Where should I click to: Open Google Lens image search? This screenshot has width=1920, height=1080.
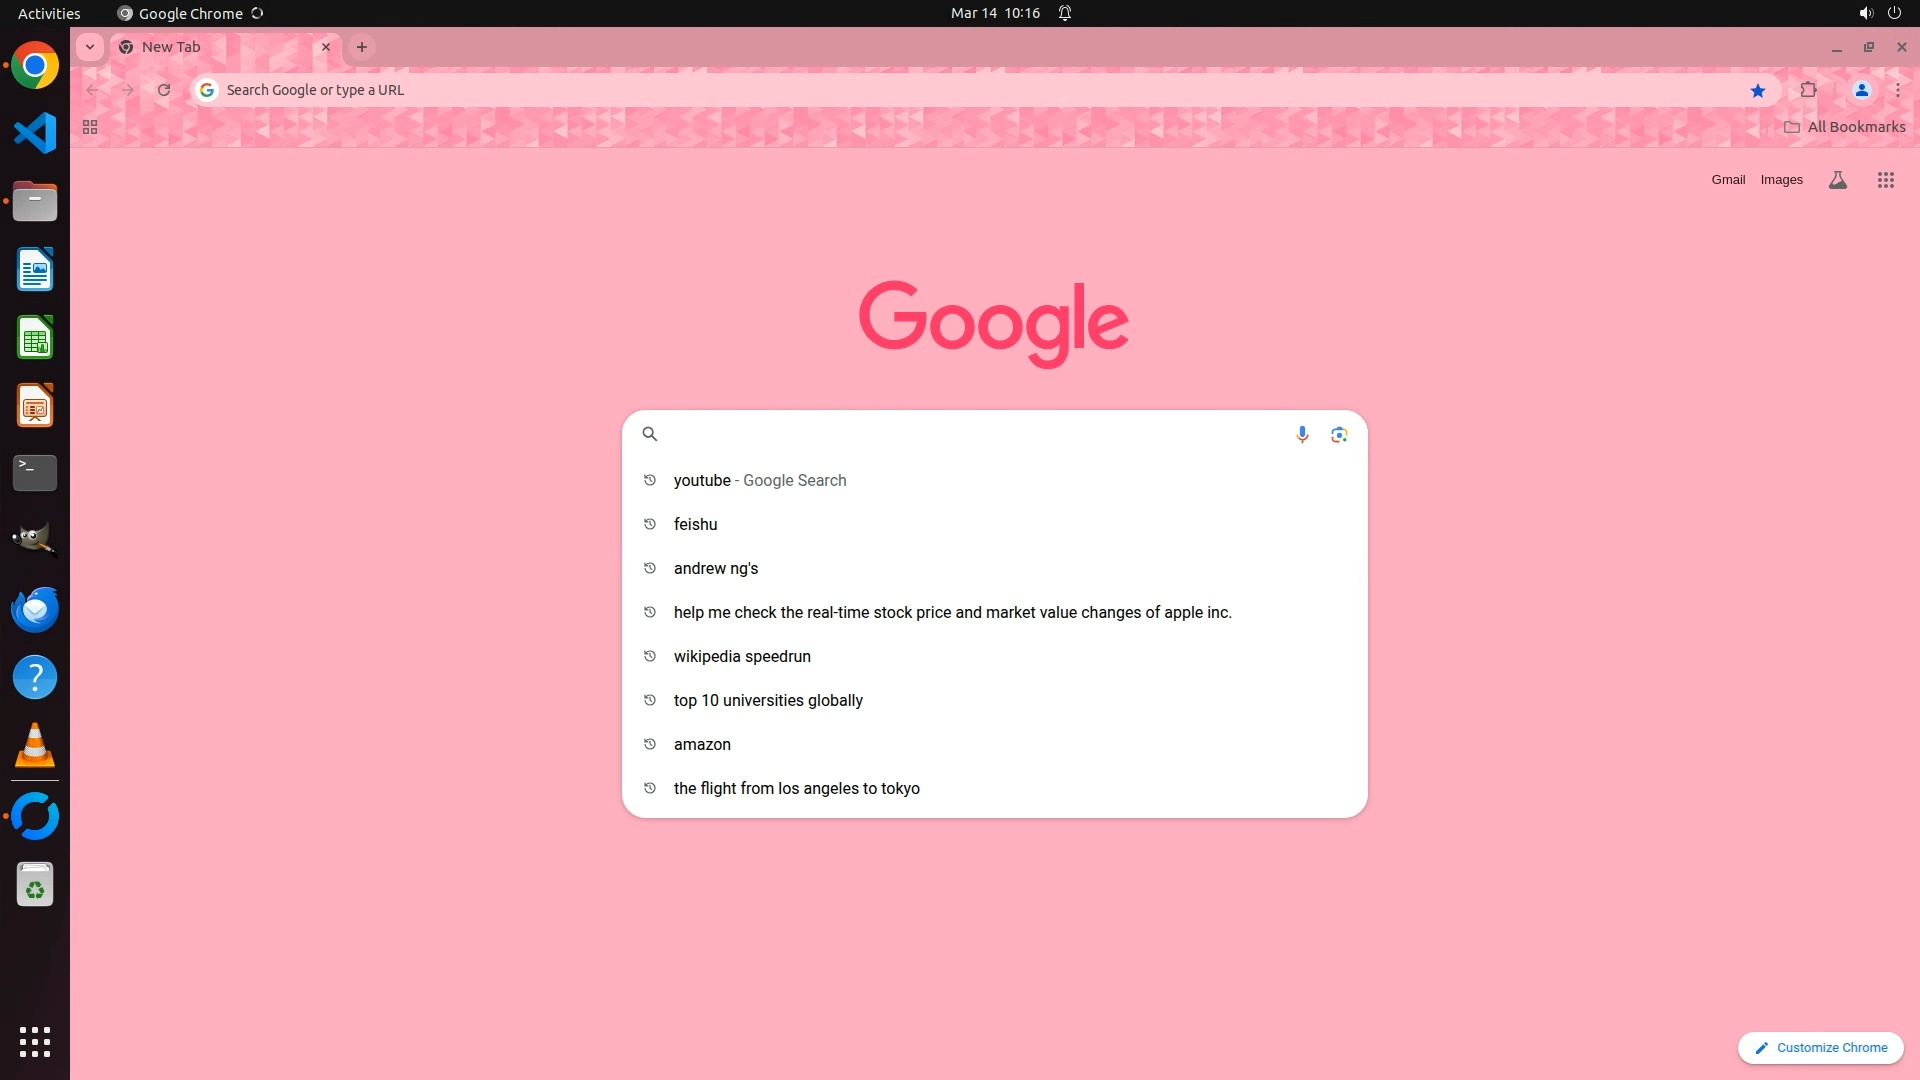coord(1339,434)
